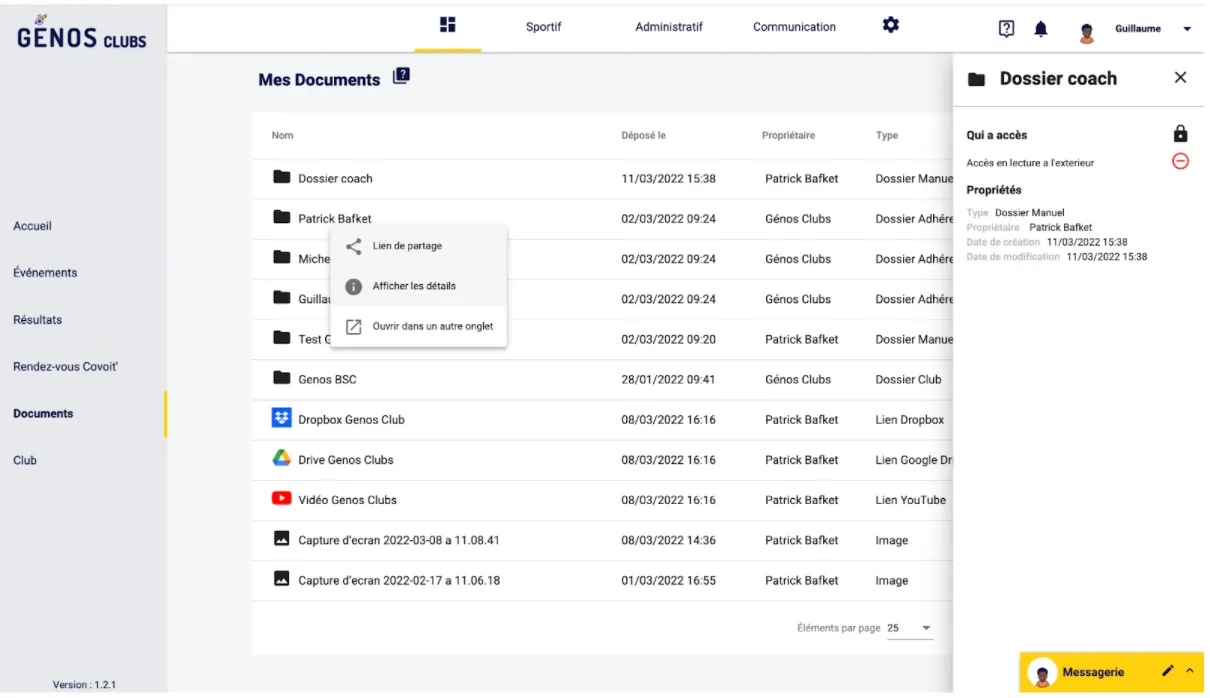Click the help question mark icon
The height and width of the screenshot is (698, 1210).
[1007, 29]
